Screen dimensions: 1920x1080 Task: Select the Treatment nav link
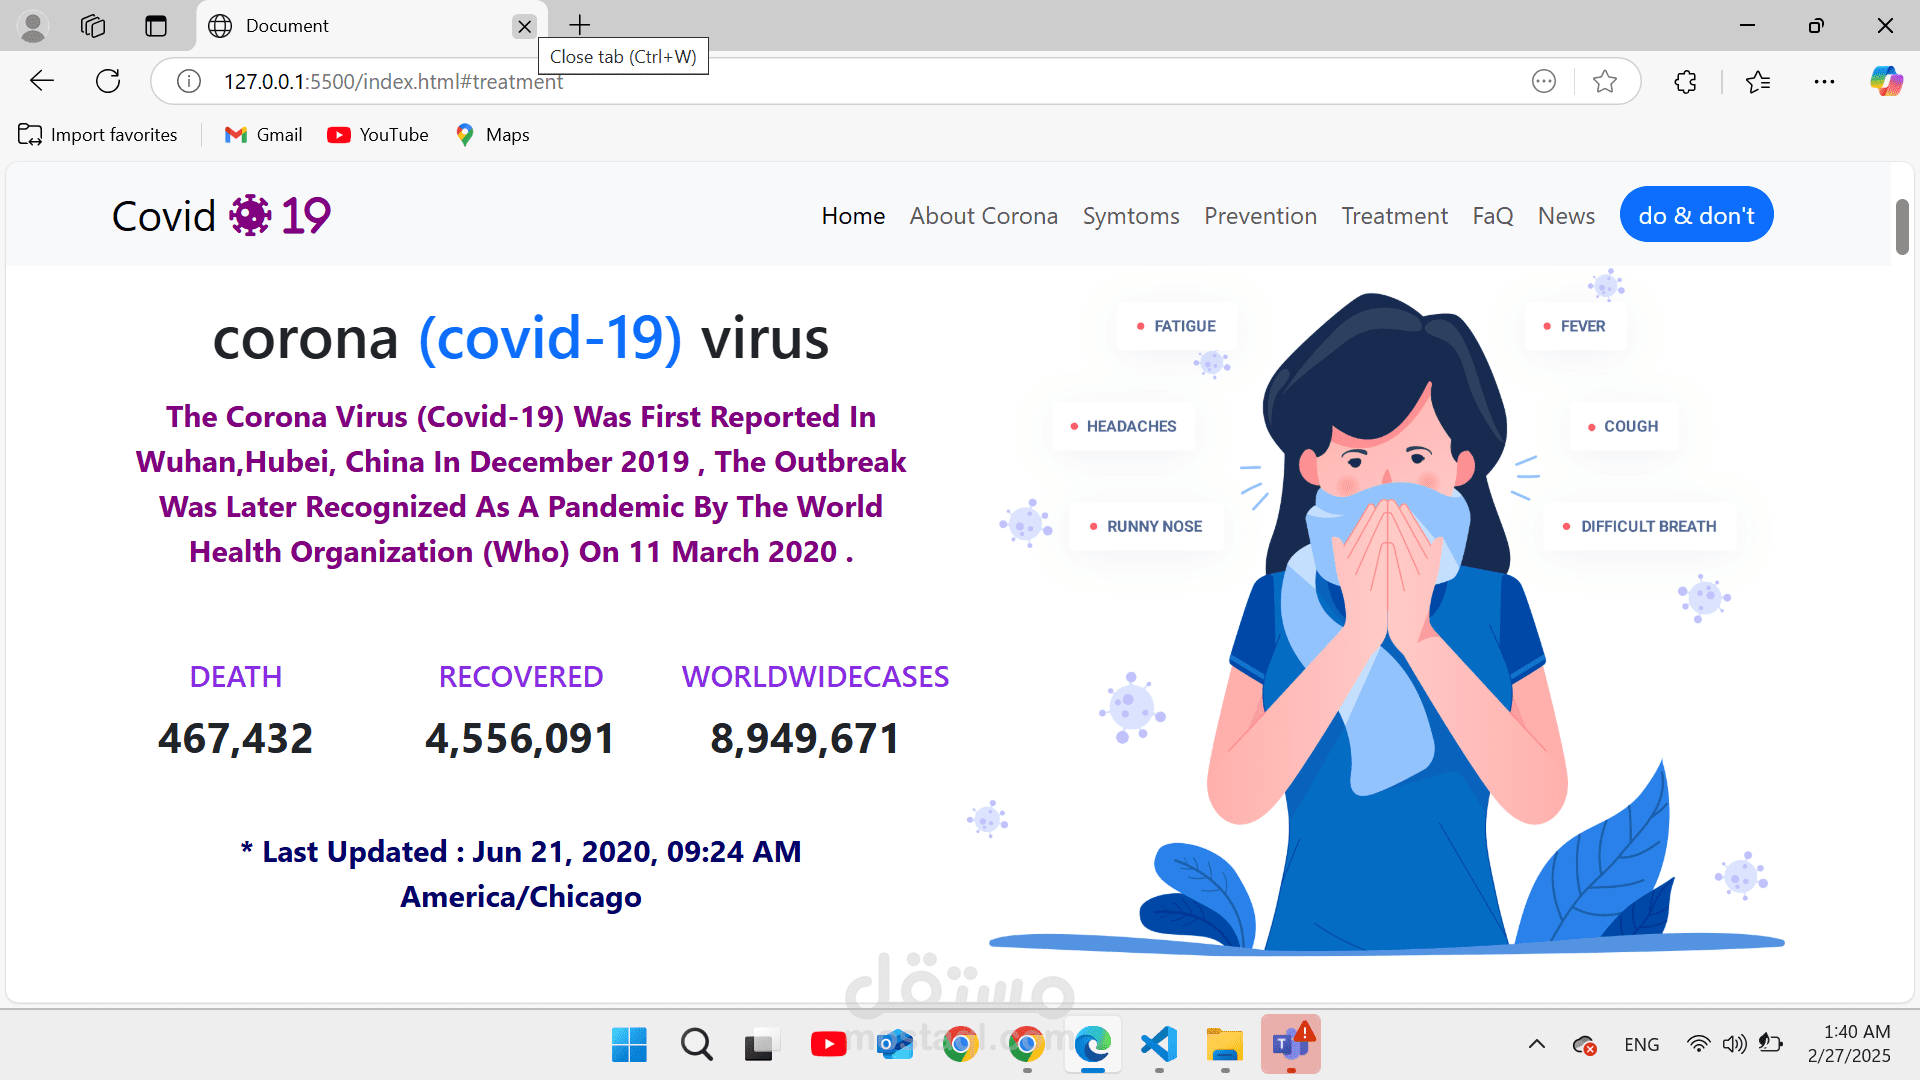[1394, 216]
